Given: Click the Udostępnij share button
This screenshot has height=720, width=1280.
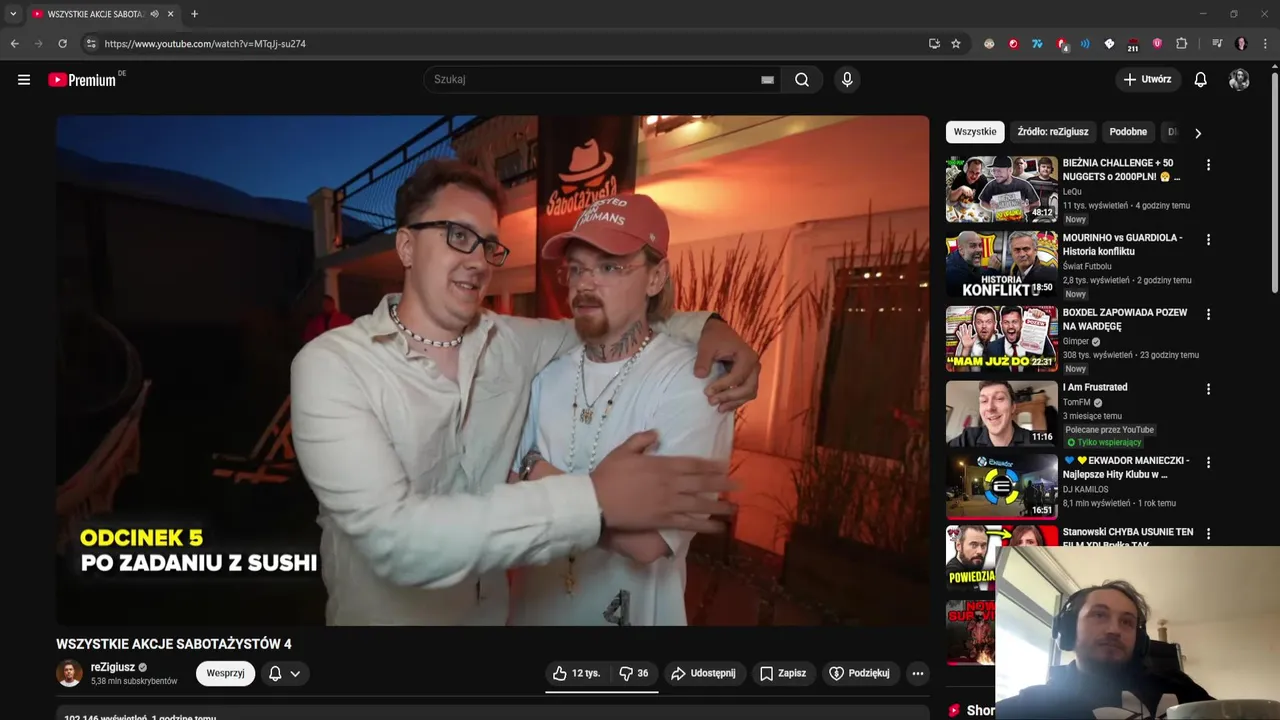Looking at the screenshot, I should (x=703, y=673).
